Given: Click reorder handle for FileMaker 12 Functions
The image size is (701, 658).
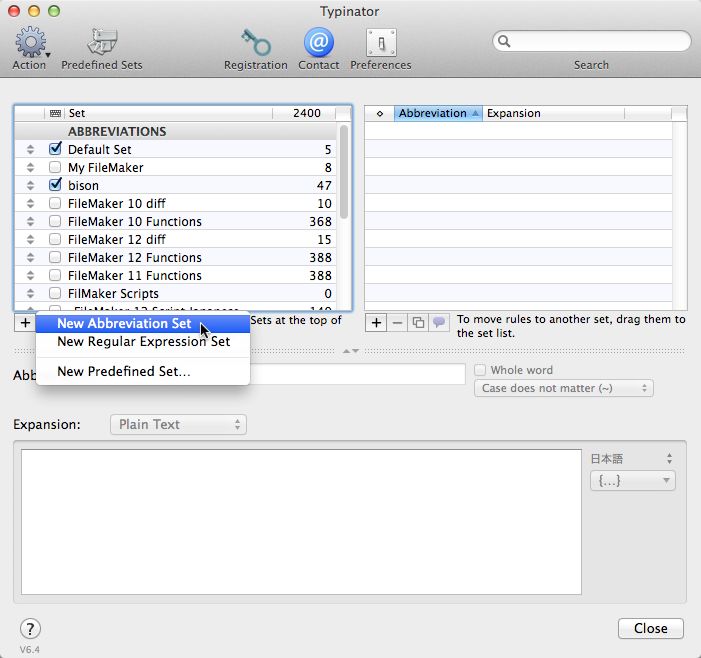Looking at the screenshot, I should [30, 257].
